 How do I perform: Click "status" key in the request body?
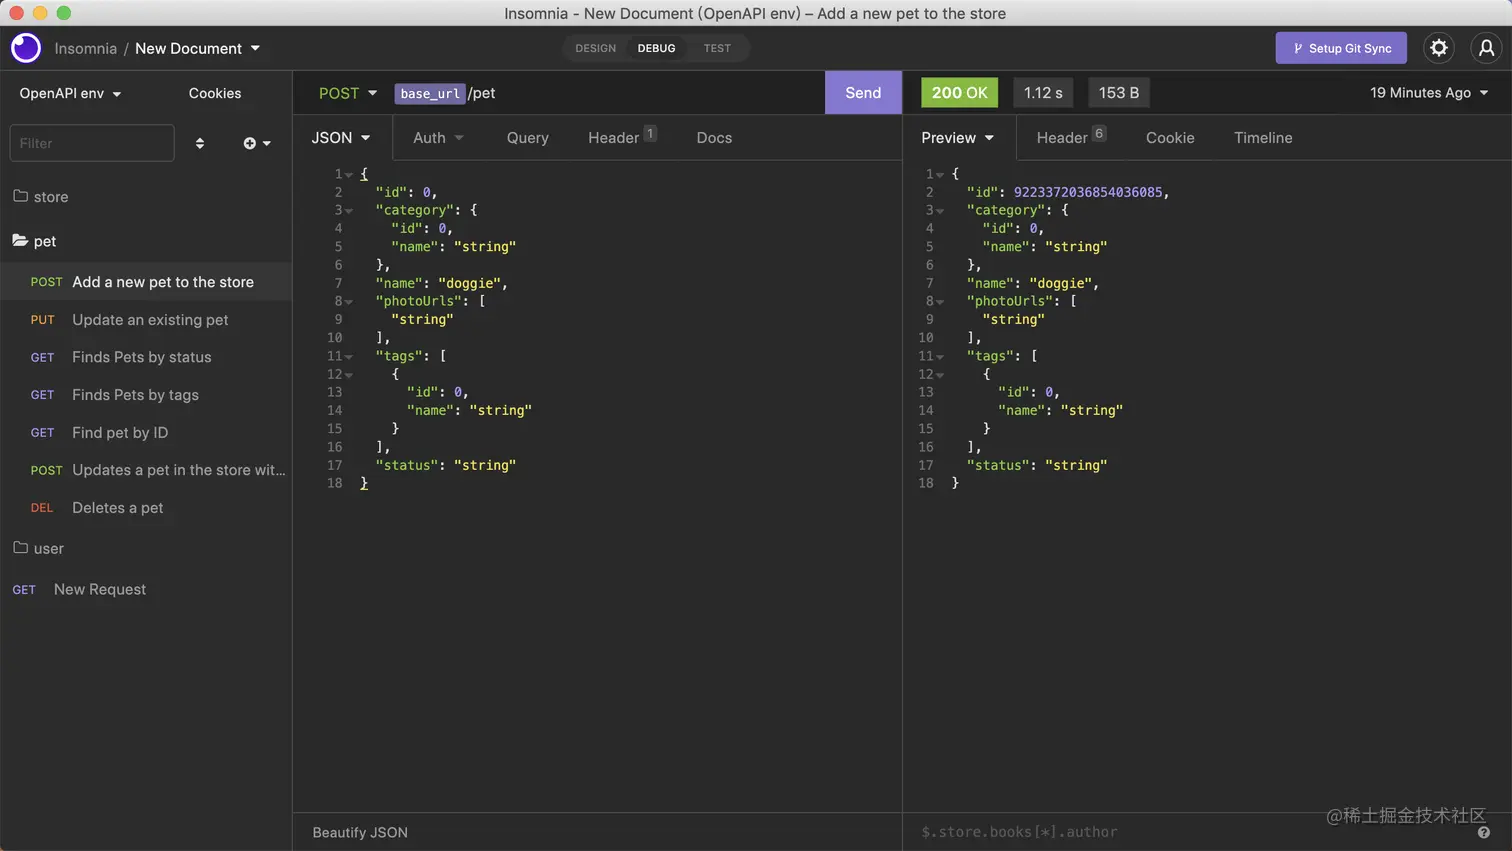(407, 465)
